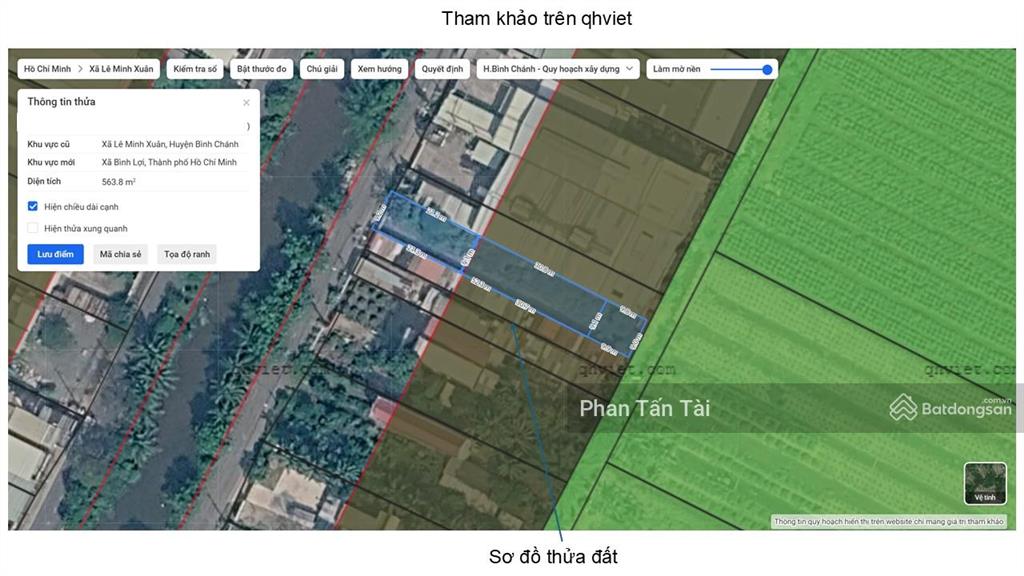The width and height of the screenshot is (1024, 576).
Task: Click the green planning zone on the map
Action: click(850, 200)
